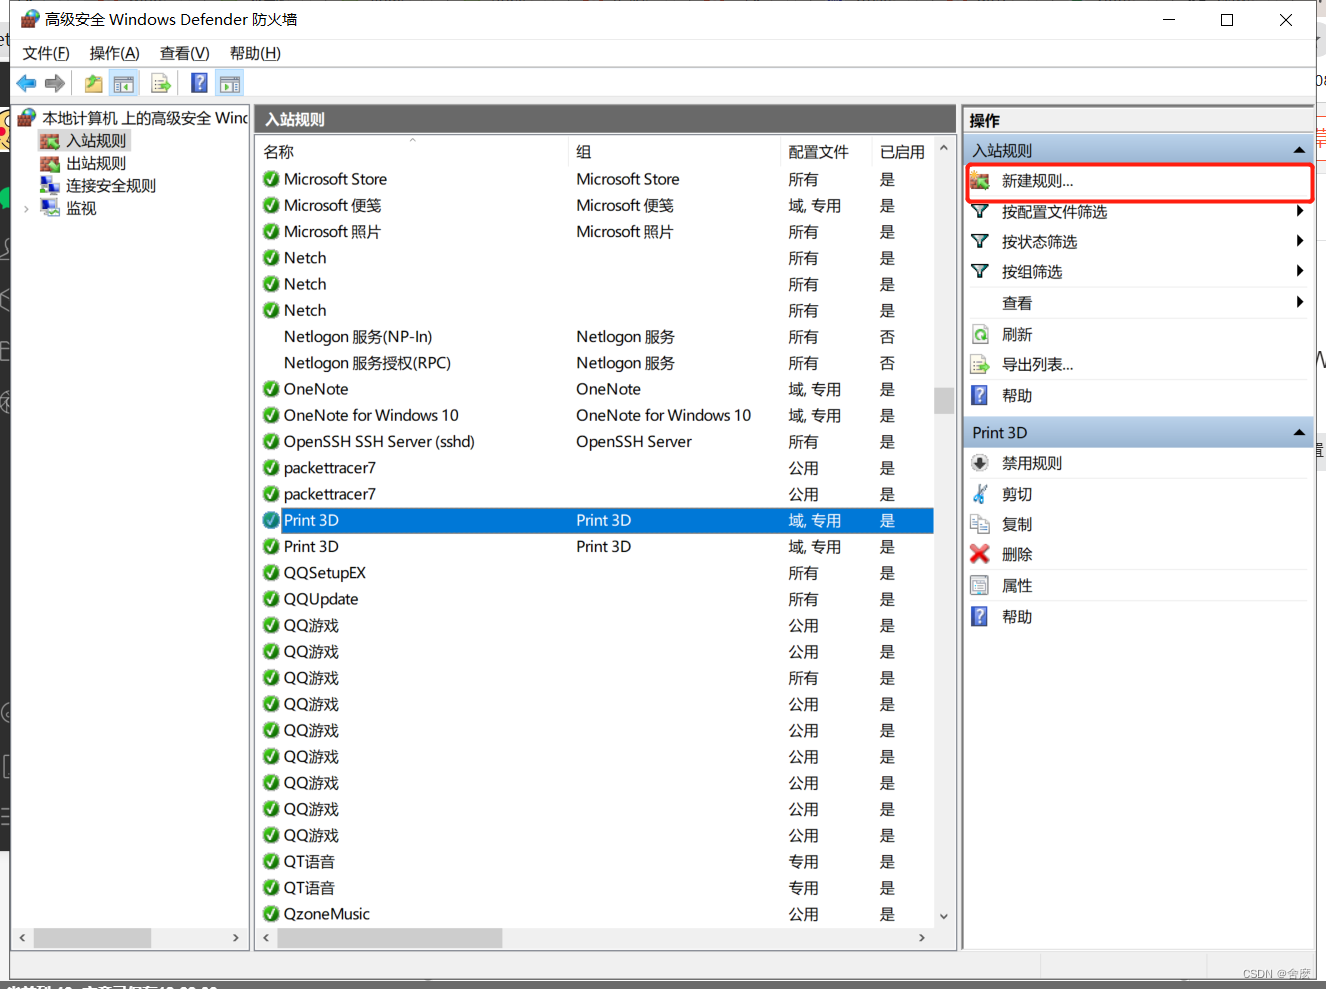Select the QQSetupEX rule
This screenshot has height=989, width=1326.
[595, 573]
